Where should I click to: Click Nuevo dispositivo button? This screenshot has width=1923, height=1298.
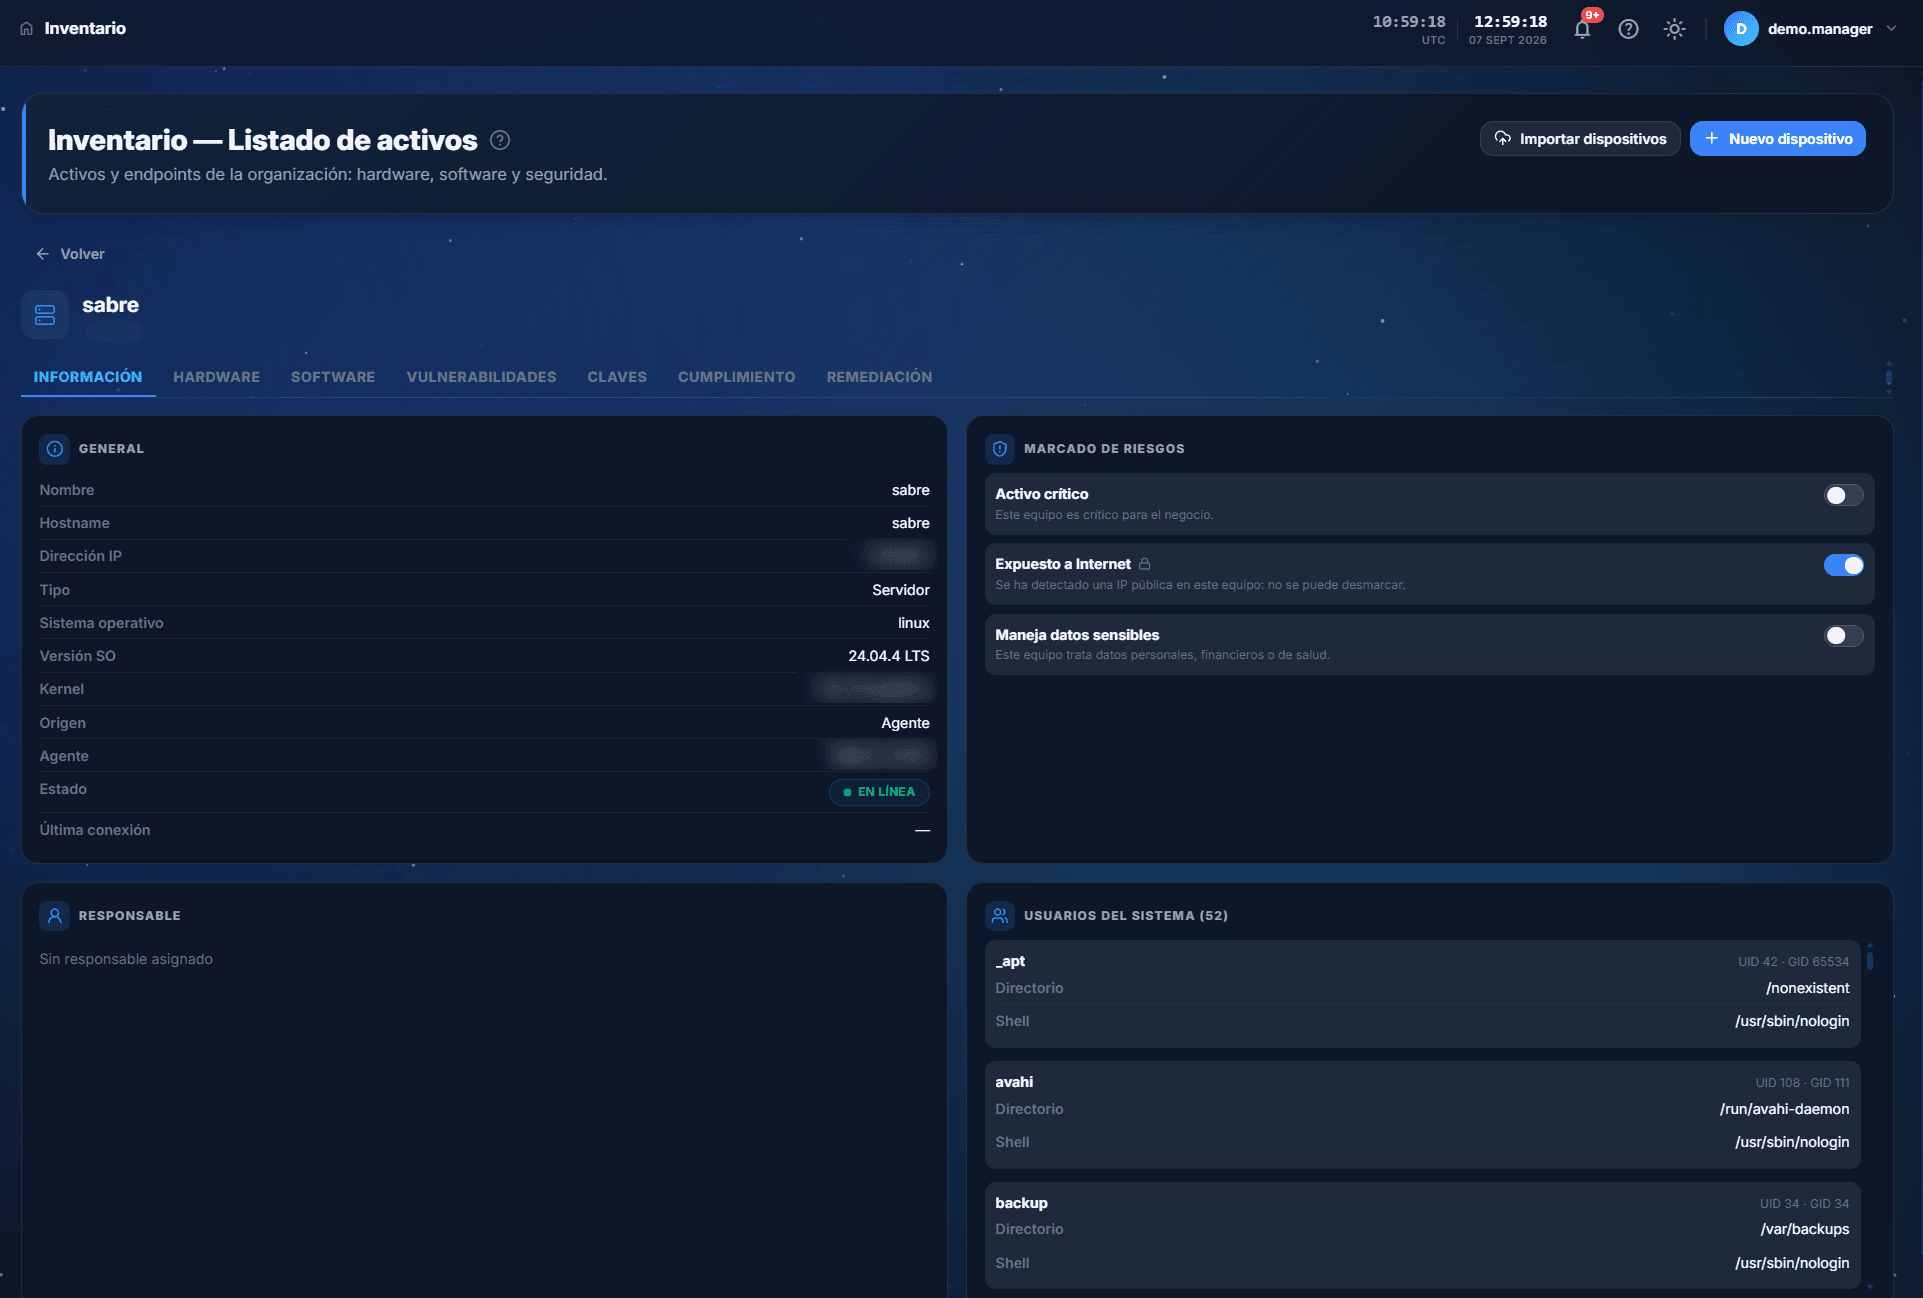coord(1777,139)
